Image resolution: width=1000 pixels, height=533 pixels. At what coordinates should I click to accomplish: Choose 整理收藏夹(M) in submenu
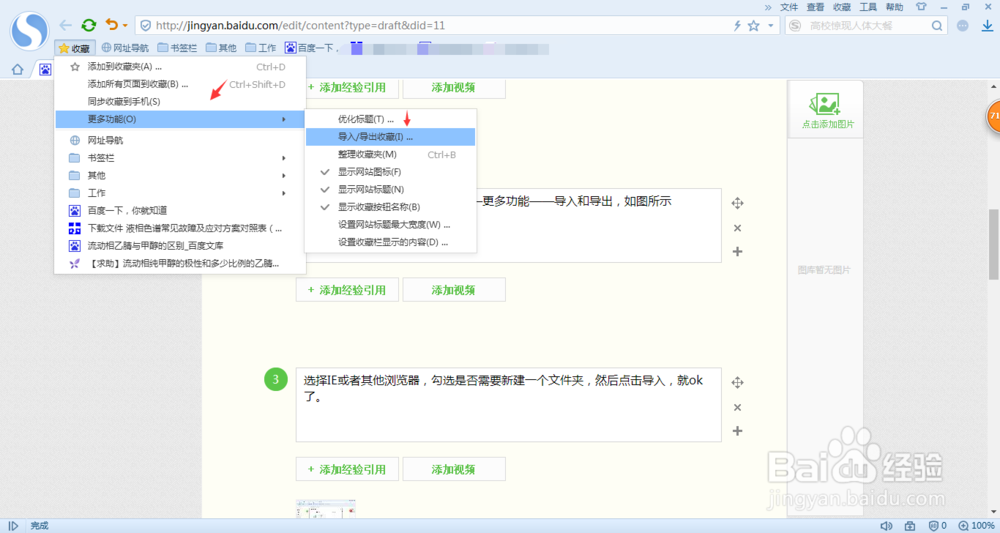390,154
